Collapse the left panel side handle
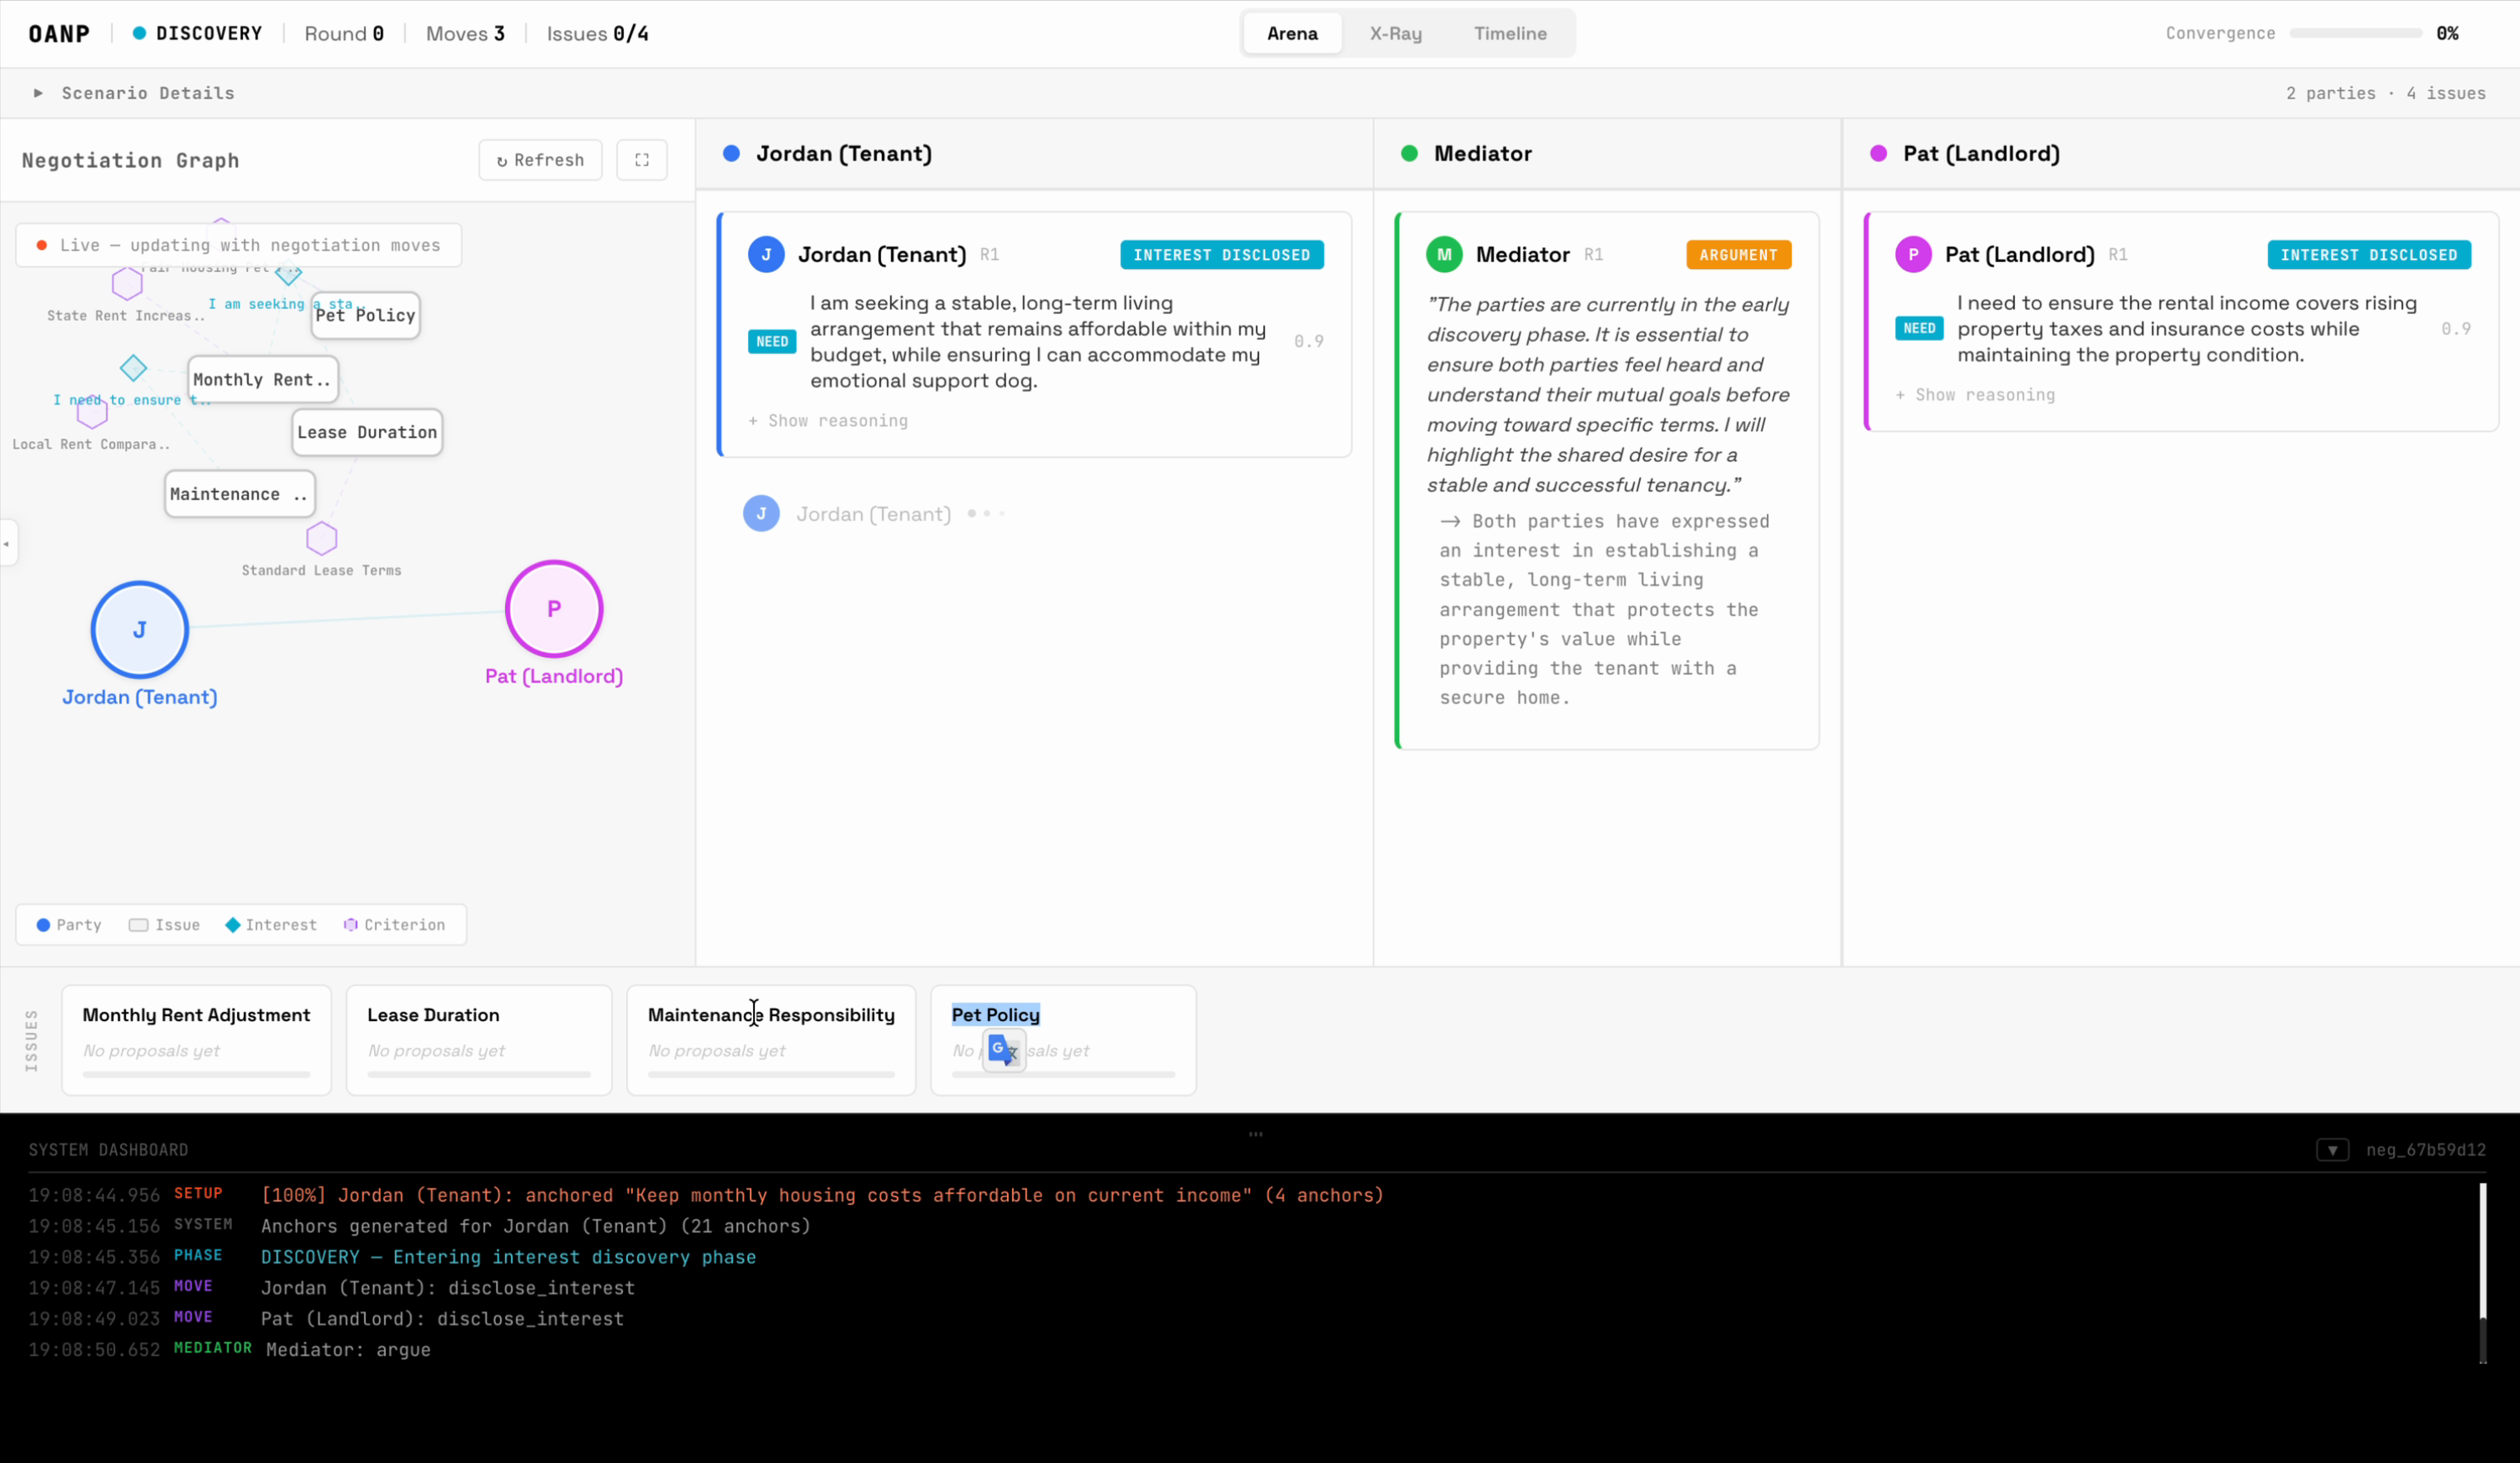This screenshot has width=2520, height=1463. (x=7, y=543)
